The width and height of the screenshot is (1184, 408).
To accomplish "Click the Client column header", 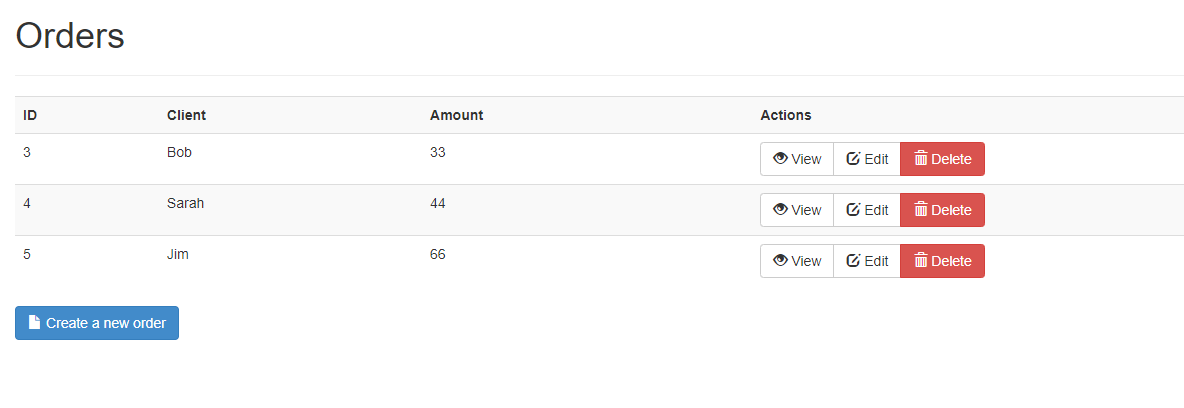I will click(x=186, y=115).
